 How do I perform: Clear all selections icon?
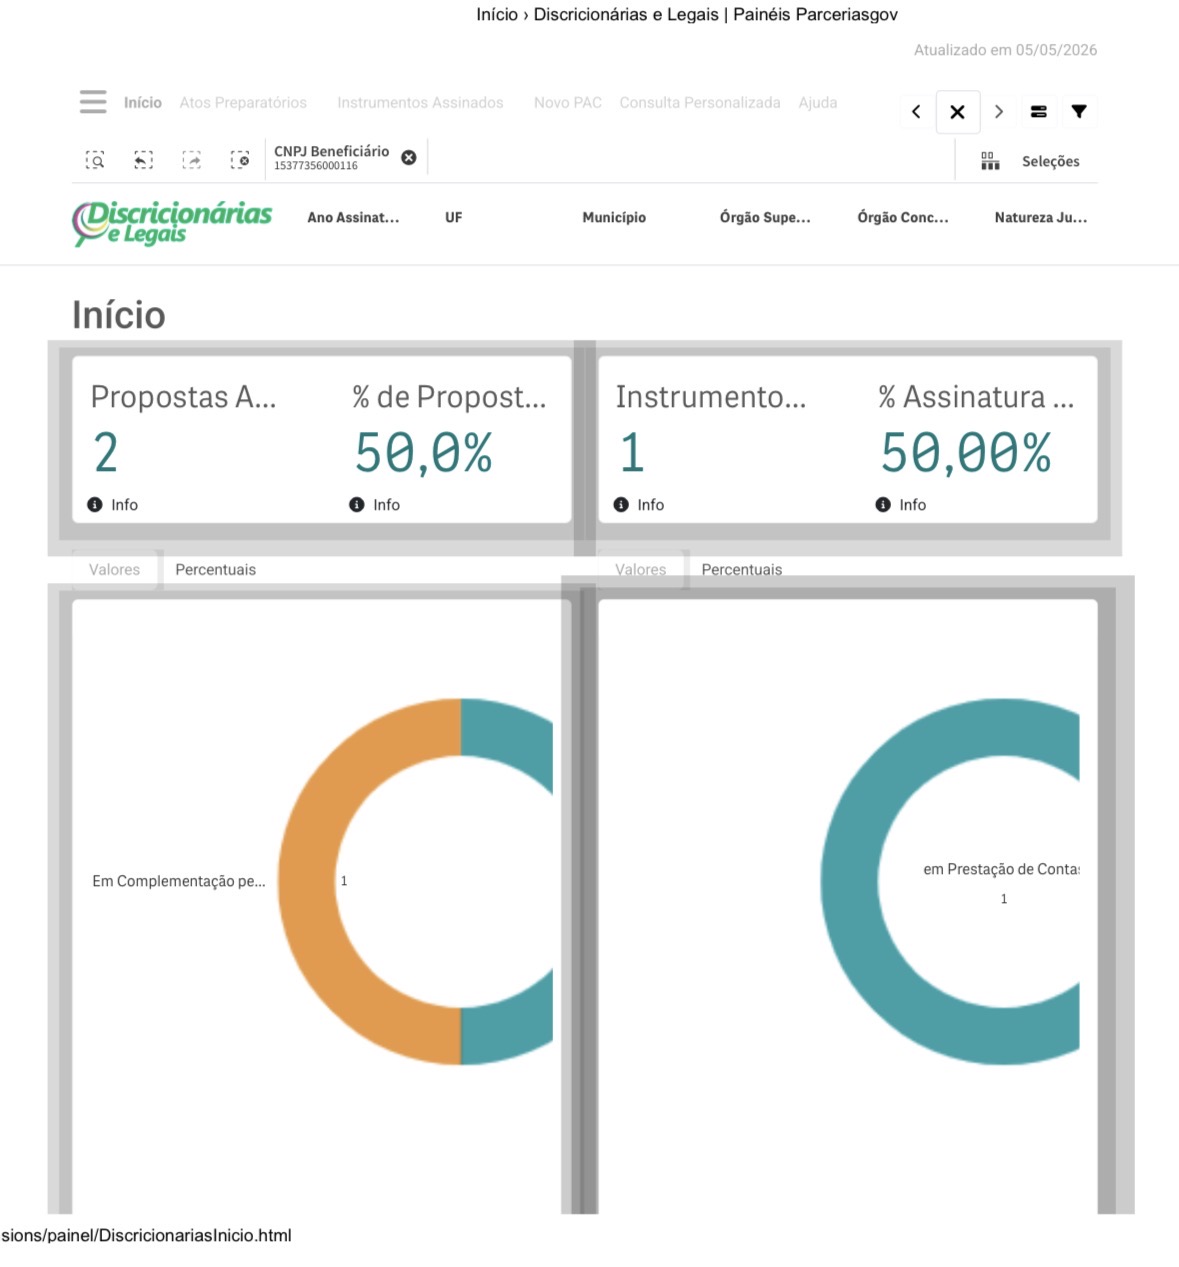(240, 160)
